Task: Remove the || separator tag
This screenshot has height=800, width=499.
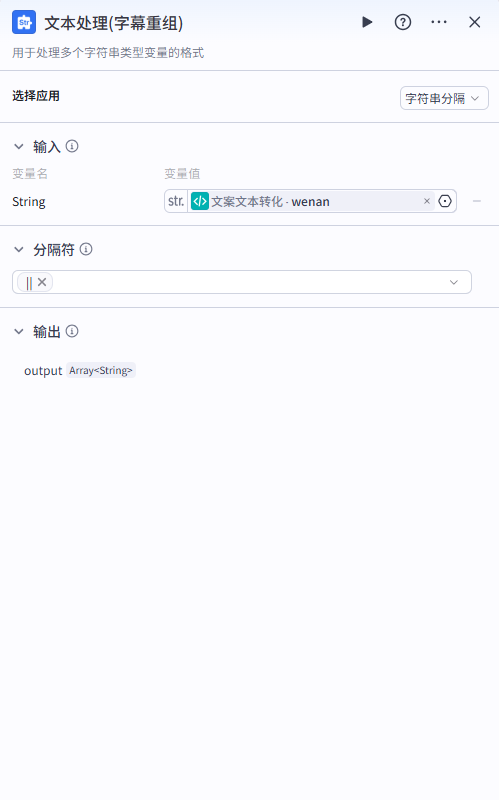Action: tap(42, 282)
